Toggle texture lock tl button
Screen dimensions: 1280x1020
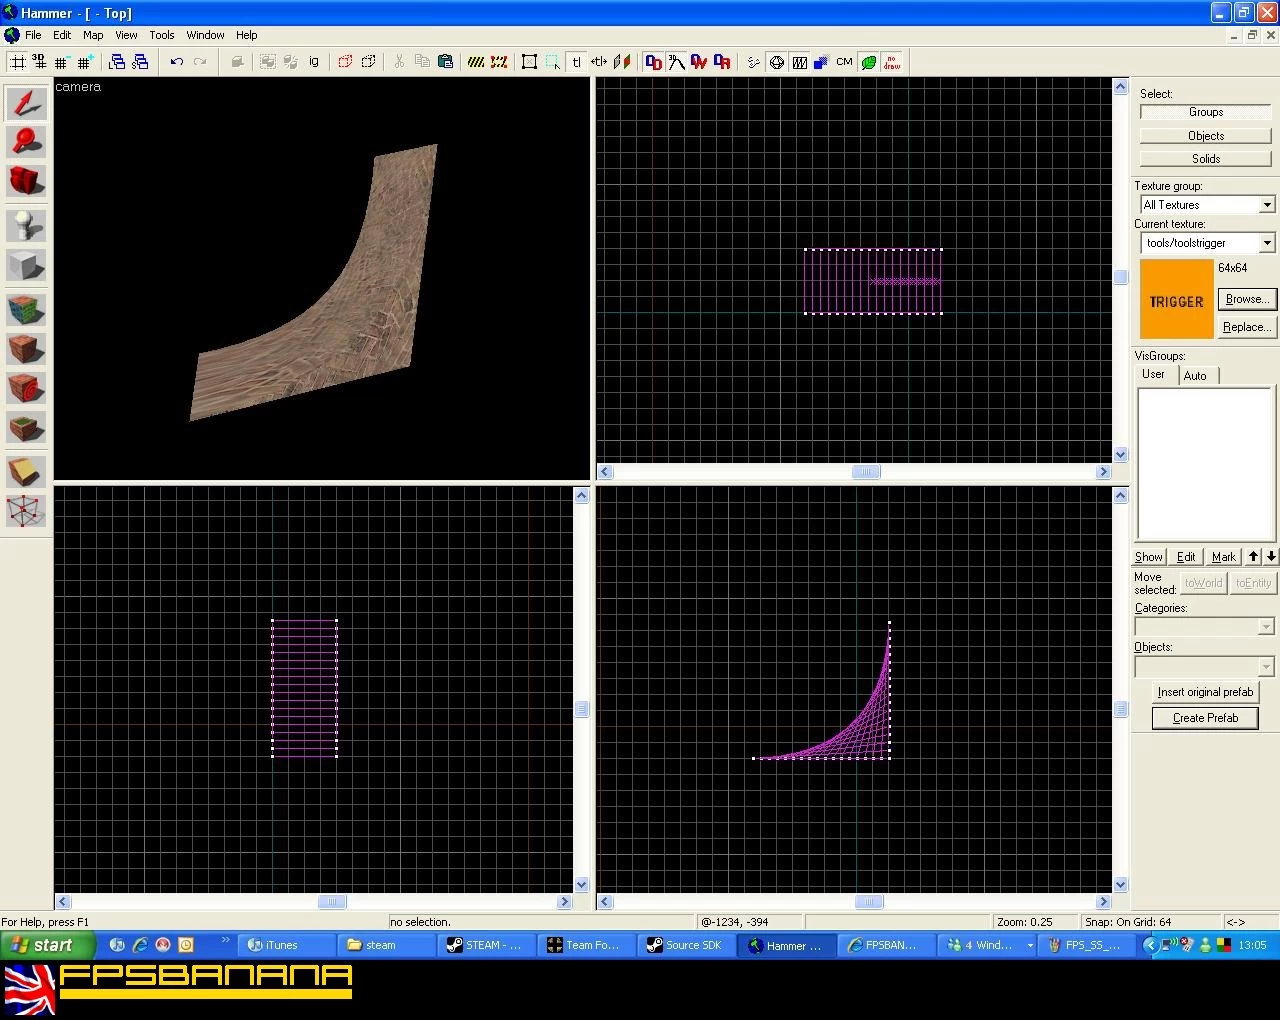click(576, 62)
